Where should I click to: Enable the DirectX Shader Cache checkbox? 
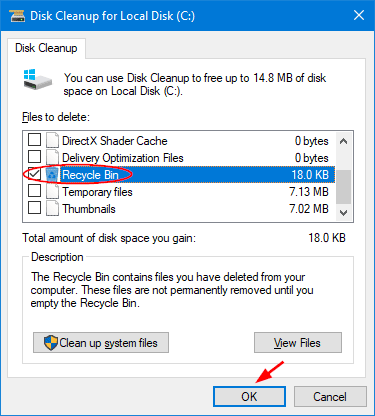(x=34, y=140)
